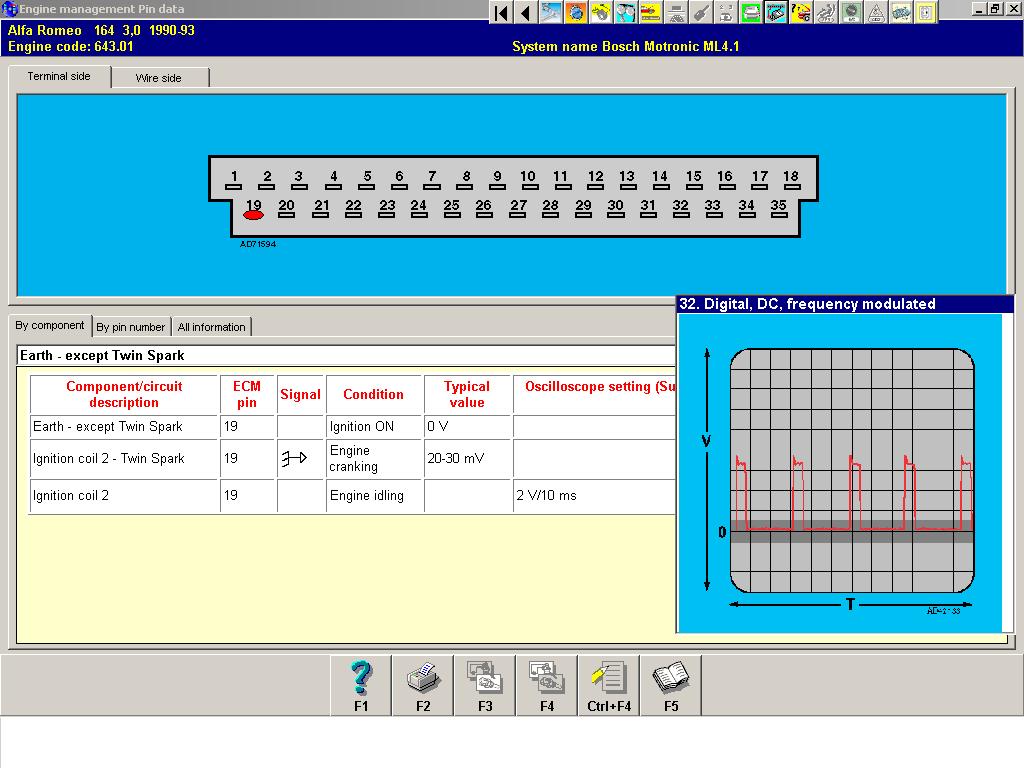Click the F2 printer button
The width and height of the screenshot is (1024, 768).
click(x=423, y=685)
